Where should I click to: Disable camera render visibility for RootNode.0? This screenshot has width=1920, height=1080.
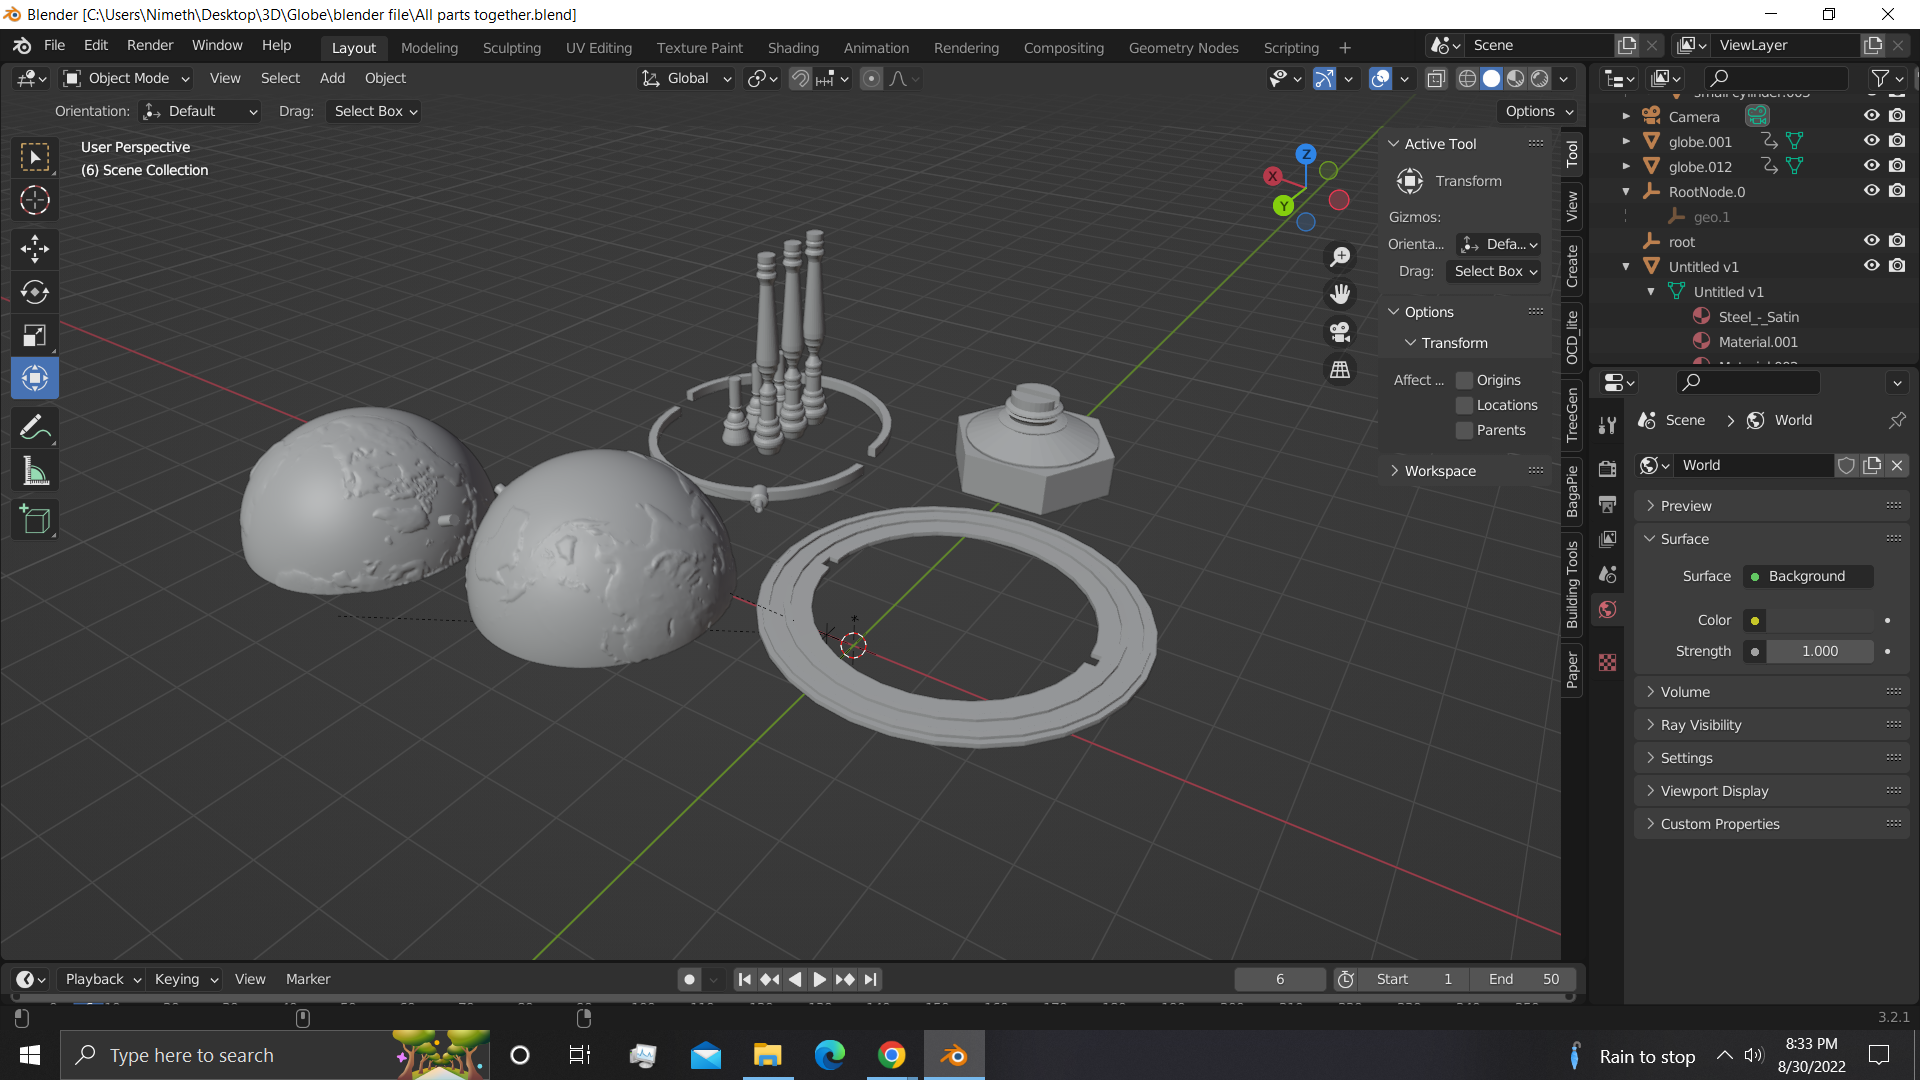1898,191
